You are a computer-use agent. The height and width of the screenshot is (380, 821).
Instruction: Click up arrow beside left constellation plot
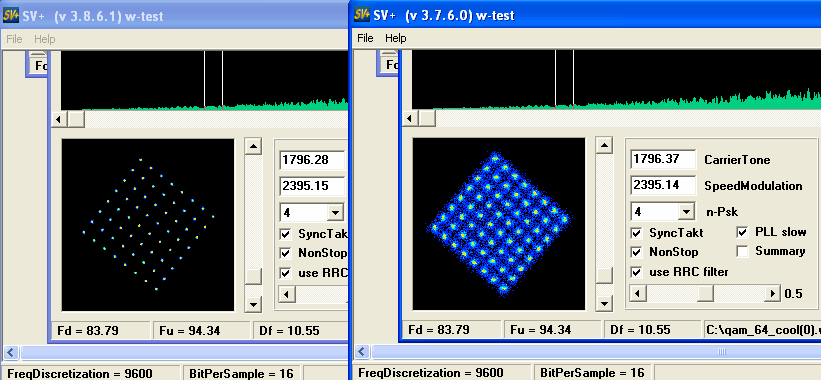253,147
